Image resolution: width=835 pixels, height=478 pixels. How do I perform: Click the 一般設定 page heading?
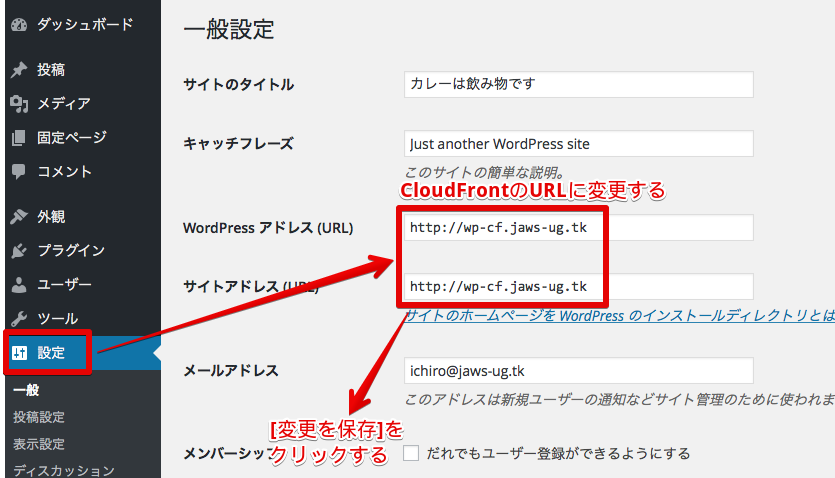[229, 29]
